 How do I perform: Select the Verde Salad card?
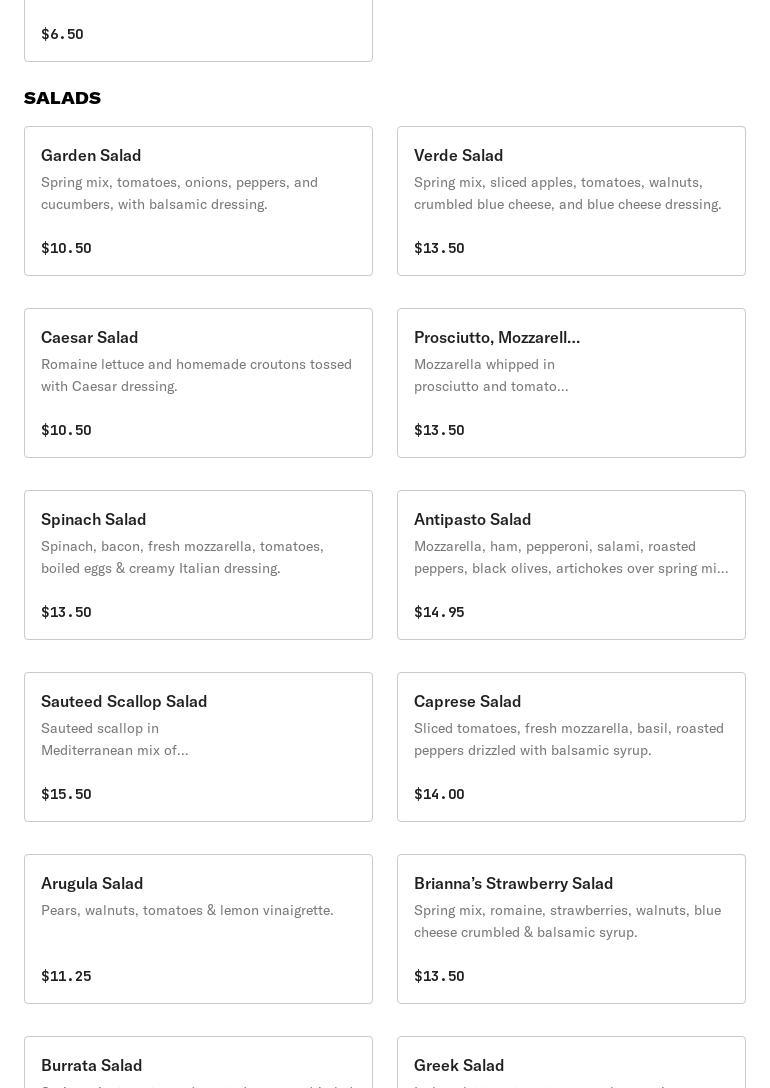click(571, 201)
